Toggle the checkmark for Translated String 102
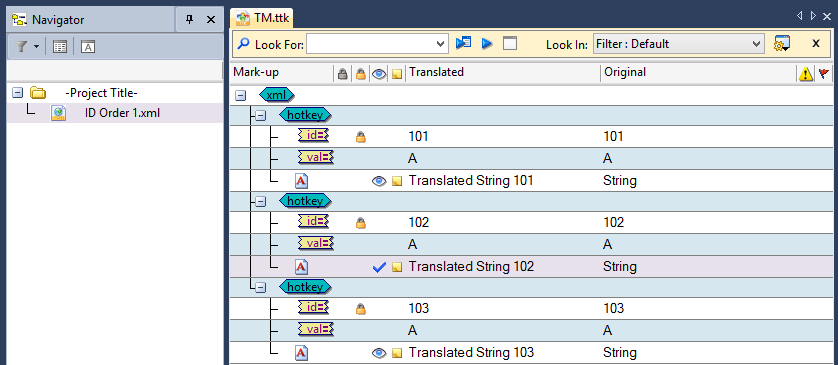The width and height of the screenshot is (838, 365). (x=379, y=267)
